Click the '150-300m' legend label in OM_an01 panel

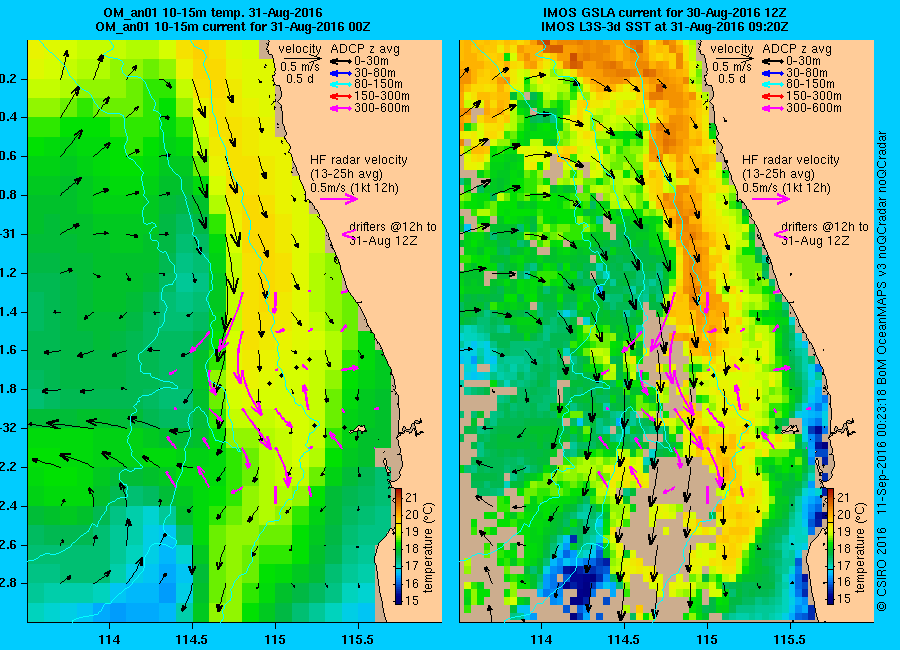[x=382, y=96]
